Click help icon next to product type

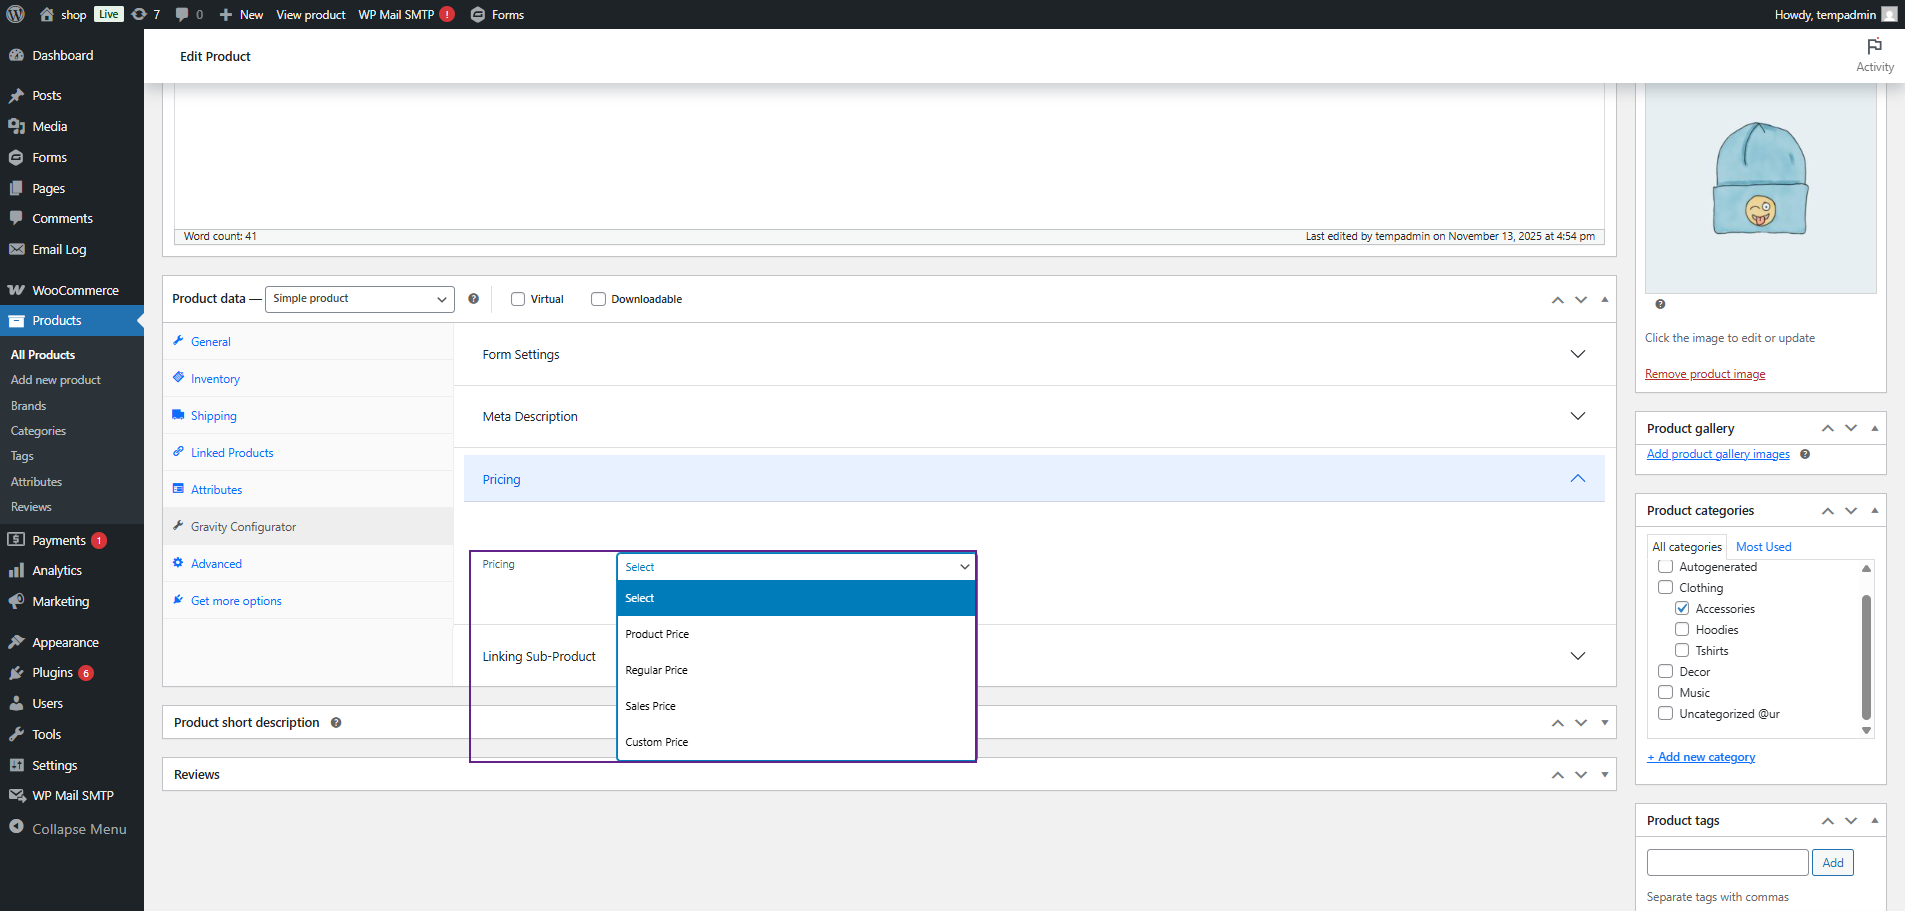473,299
